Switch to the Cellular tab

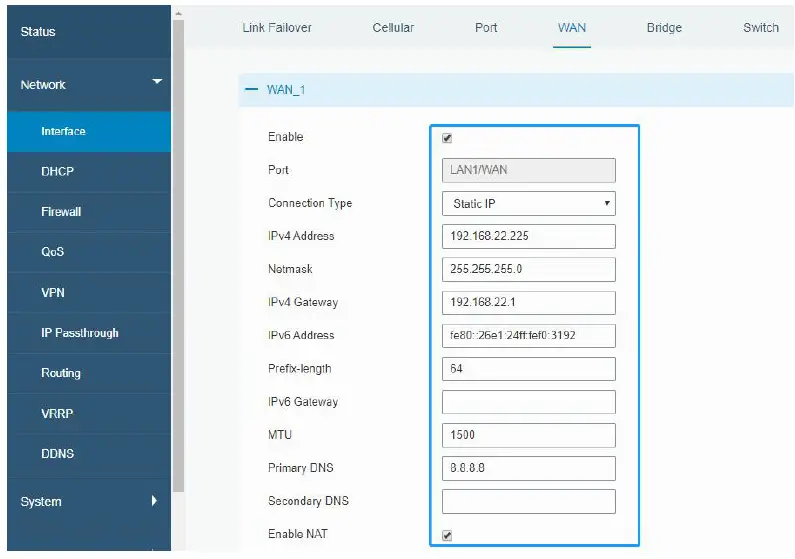(x=393, y=28)
